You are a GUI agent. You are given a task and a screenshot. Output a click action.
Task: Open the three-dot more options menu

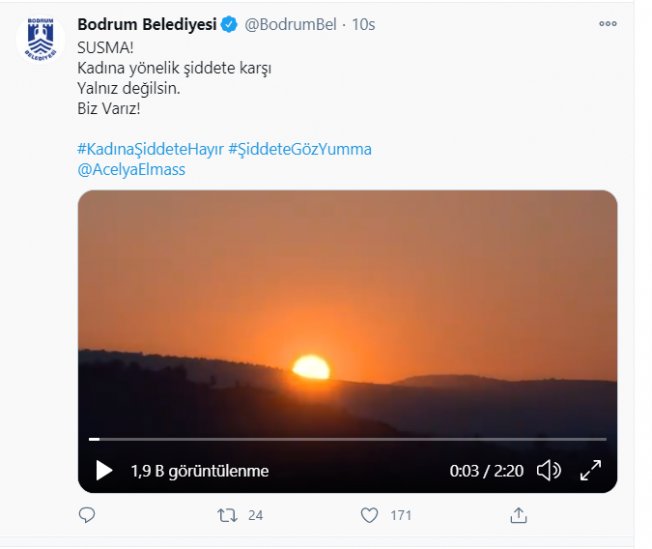tap(608, 24)
